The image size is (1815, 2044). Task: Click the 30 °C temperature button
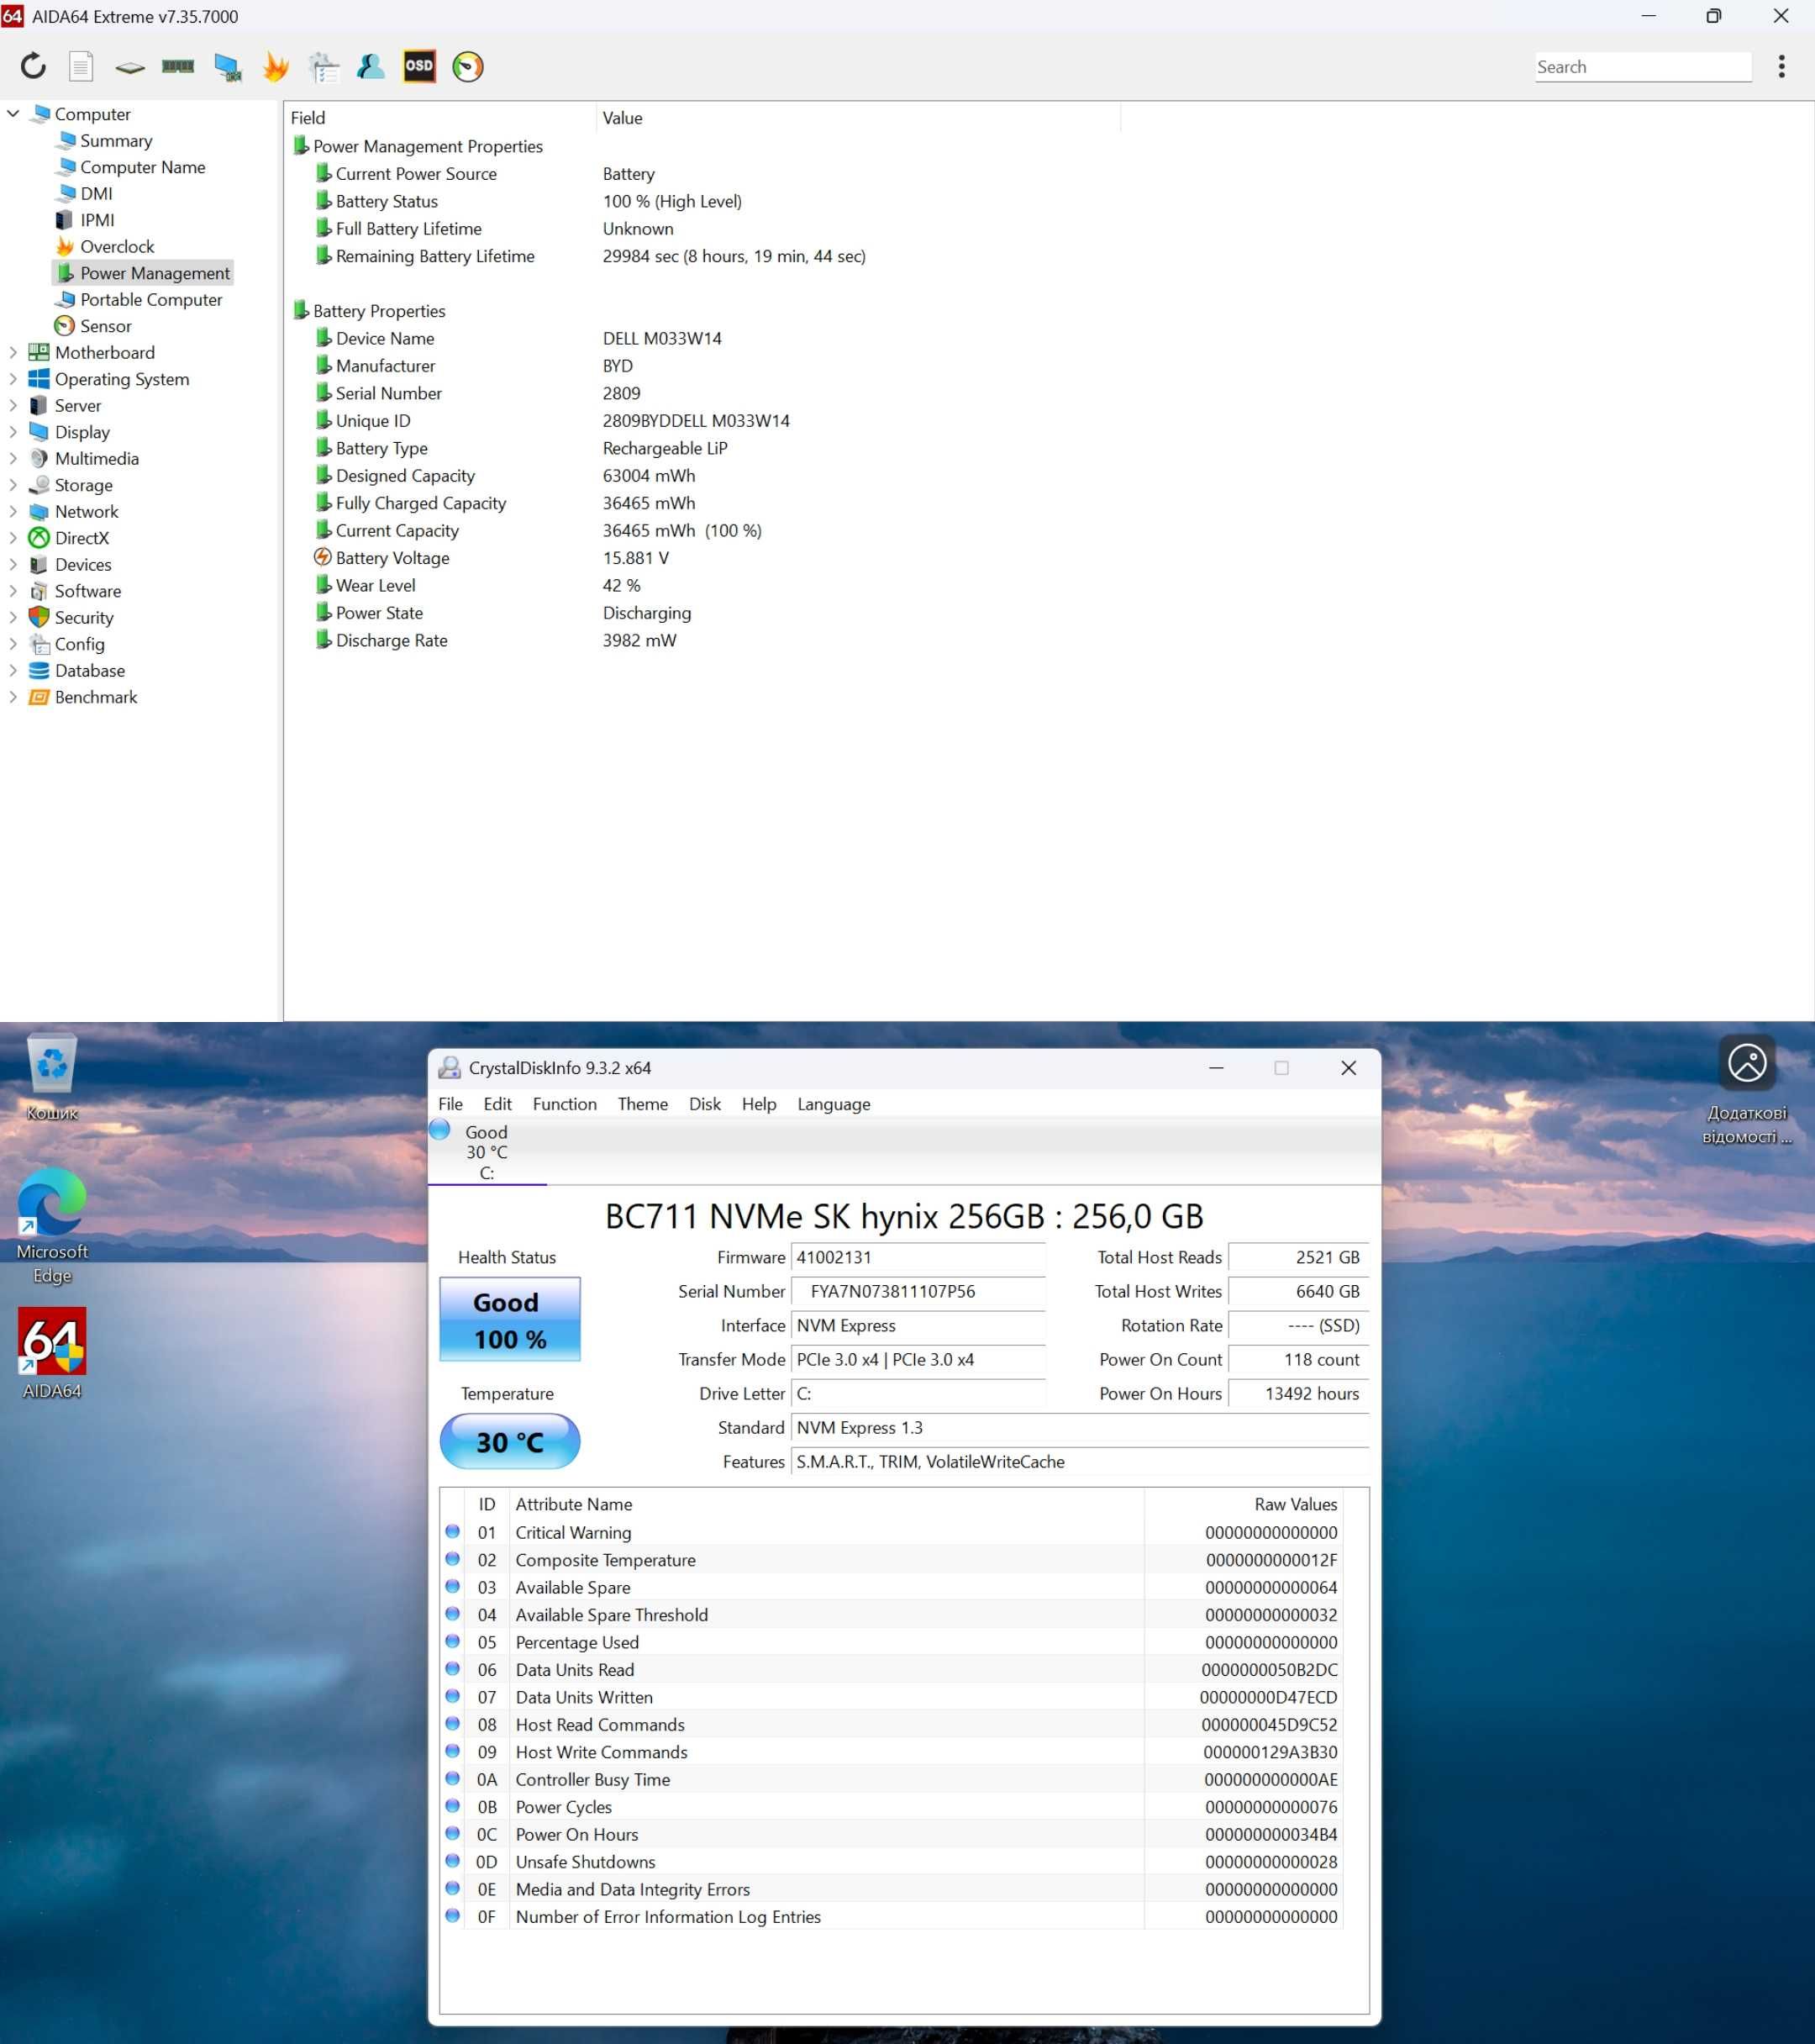510,1441
